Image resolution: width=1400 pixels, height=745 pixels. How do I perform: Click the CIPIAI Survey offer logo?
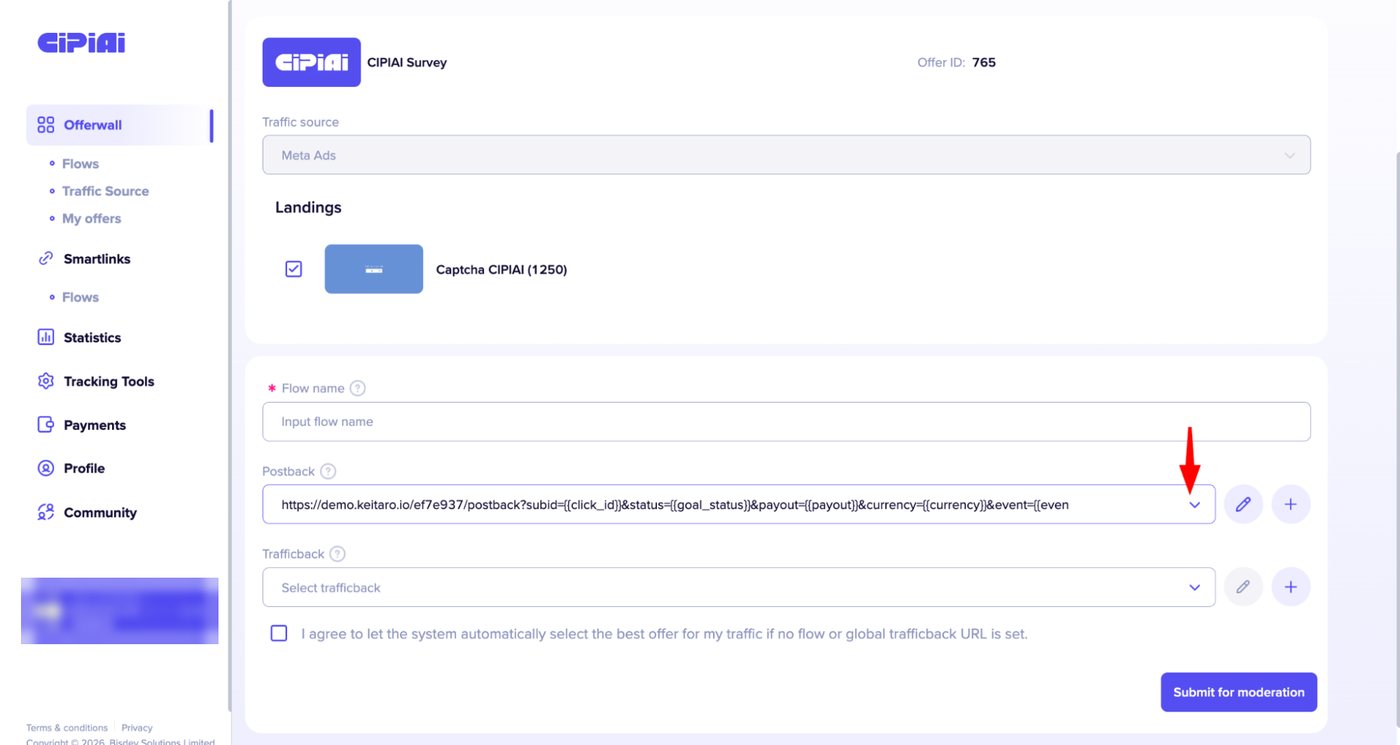coord(311,62)
